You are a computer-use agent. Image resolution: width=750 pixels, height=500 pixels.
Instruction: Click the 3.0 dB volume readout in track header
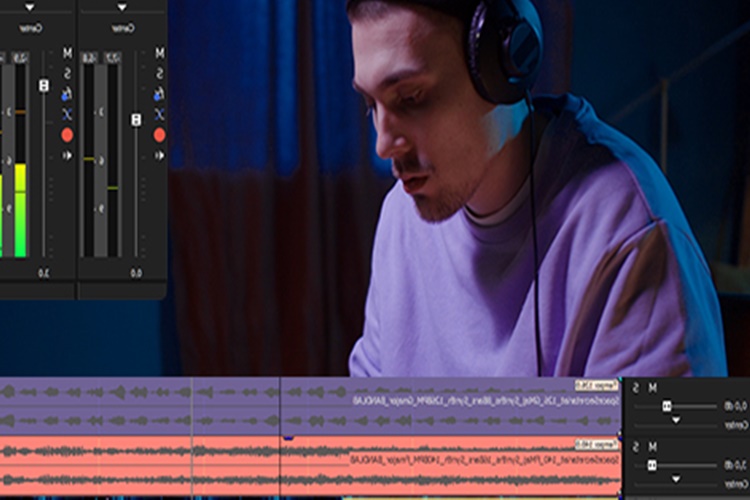coord(736,465)
